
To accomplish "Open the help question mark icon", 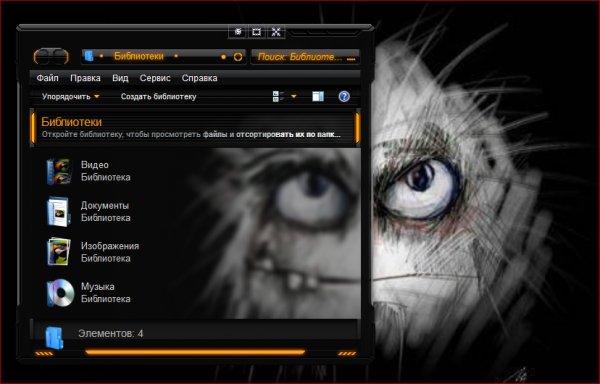I will point(344,96).
